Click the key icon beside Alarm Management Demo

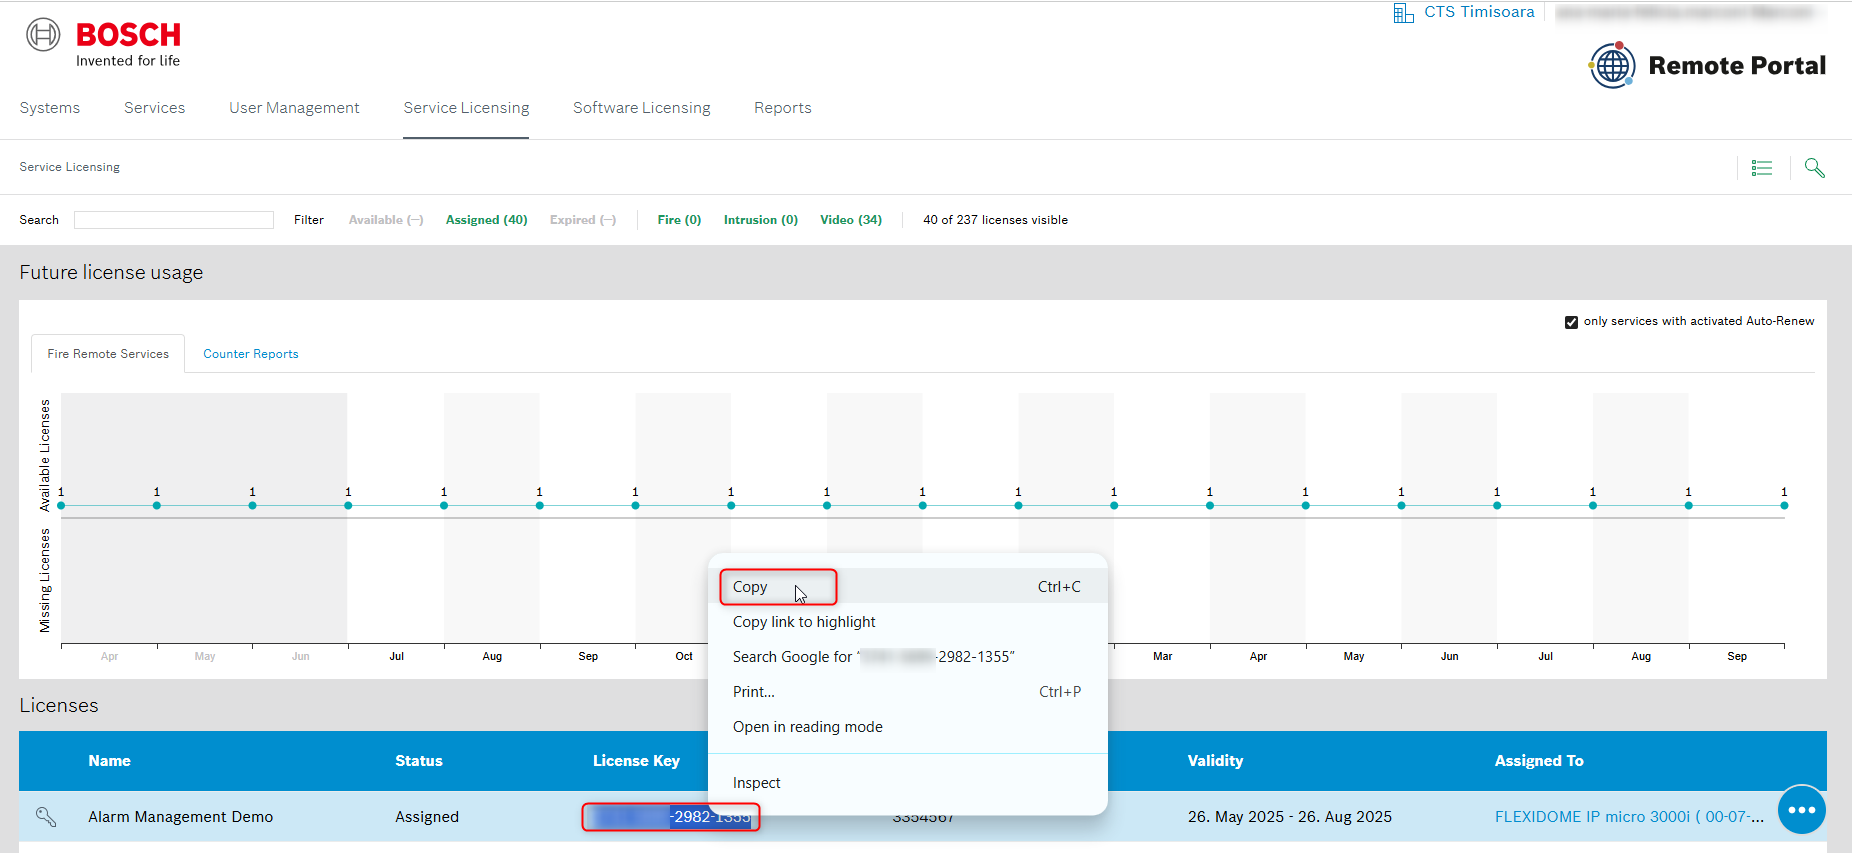click(46, 817)
